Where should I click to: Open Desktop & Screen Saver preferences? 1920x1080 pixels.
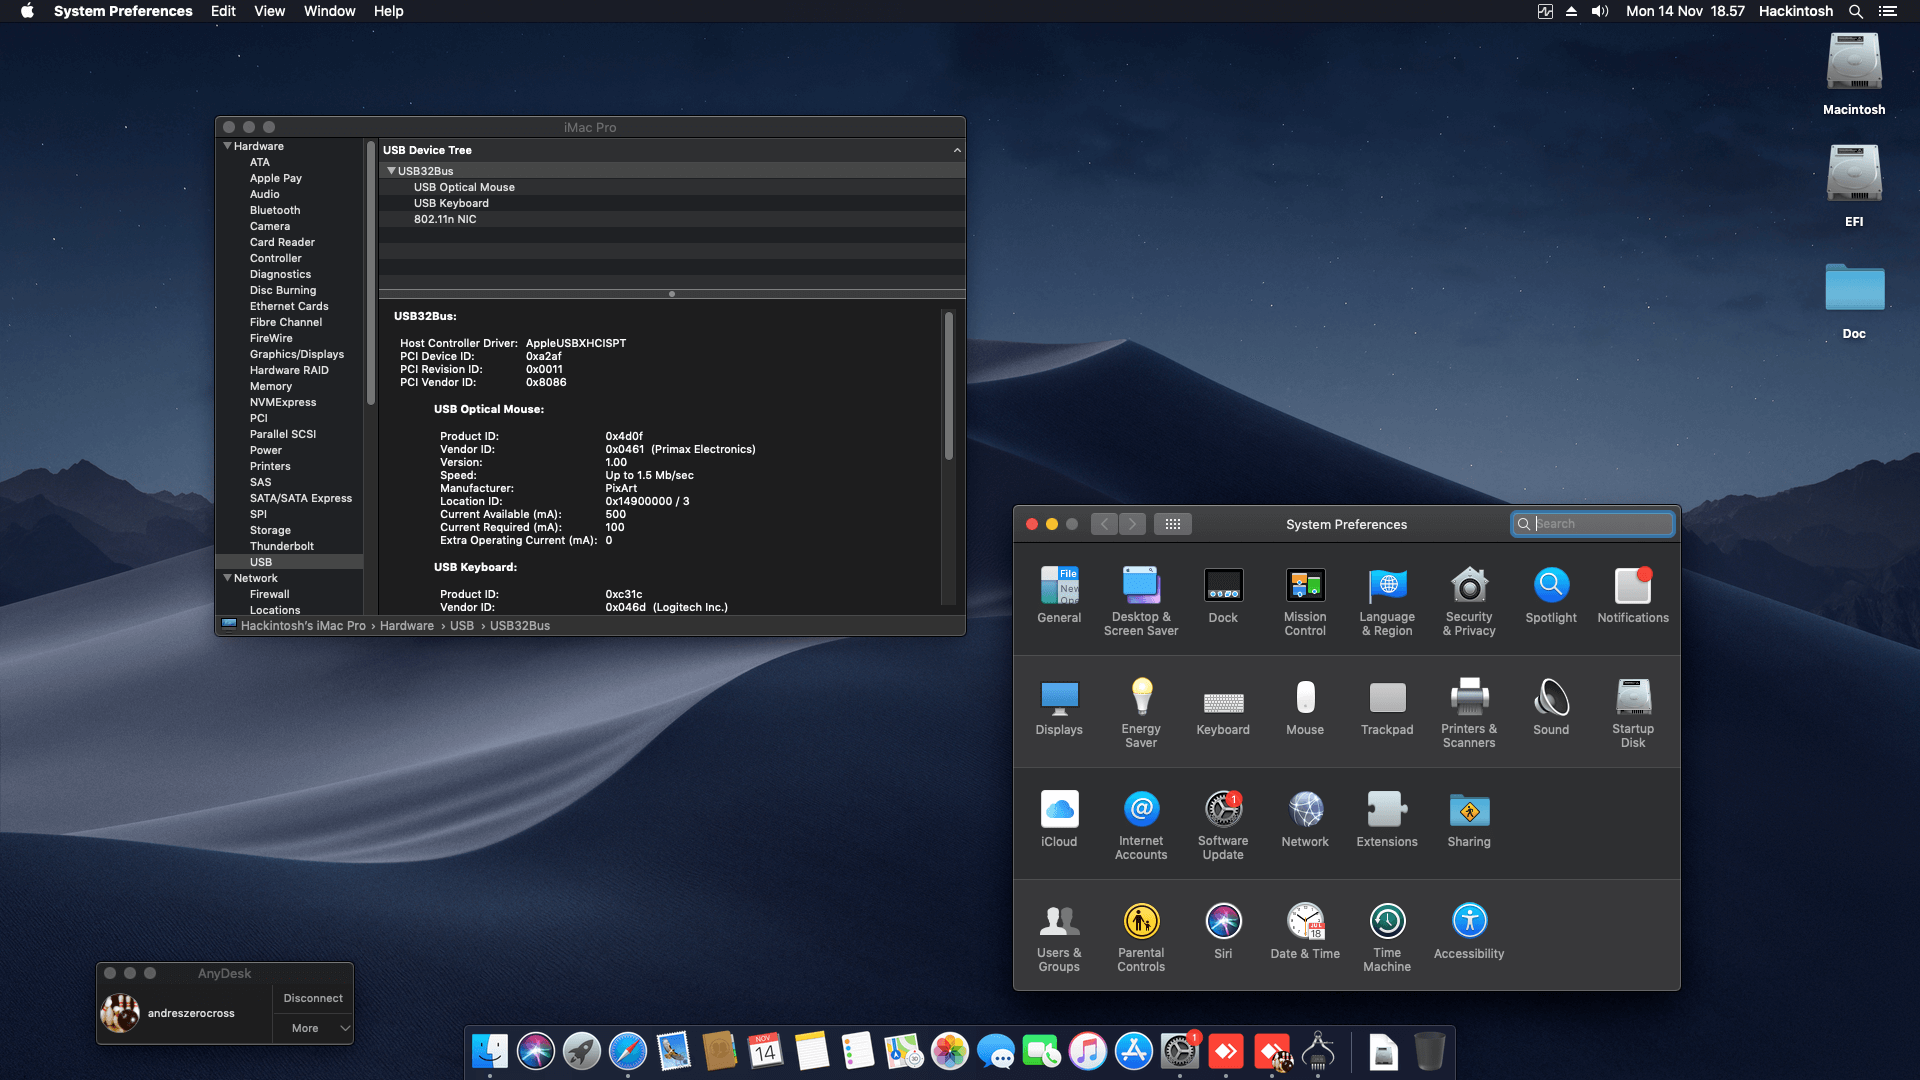1141,600
